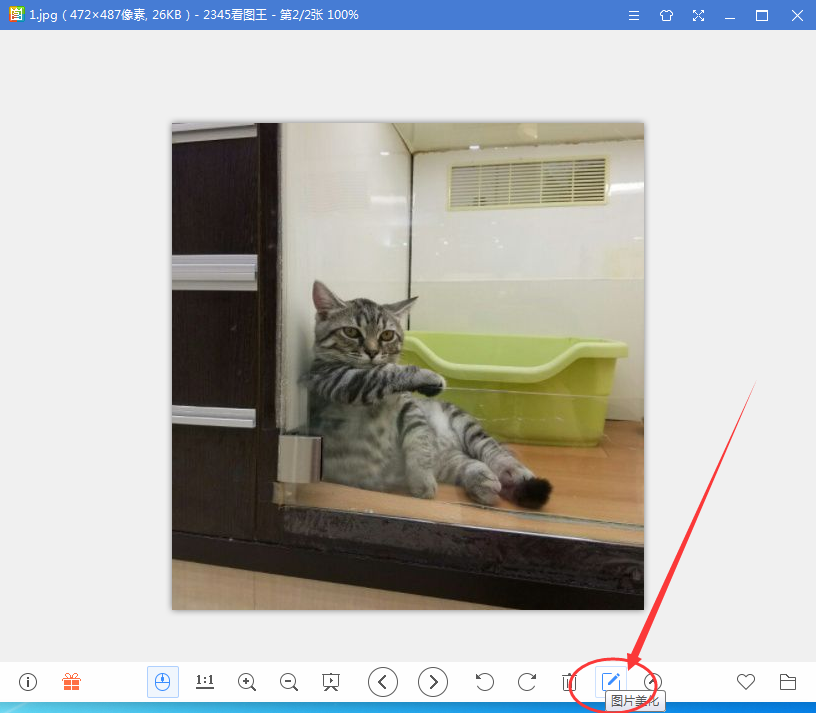The width and height of the screenshot is (816, 713).
Task: Rotate the image clockwise
Action: 527,682
